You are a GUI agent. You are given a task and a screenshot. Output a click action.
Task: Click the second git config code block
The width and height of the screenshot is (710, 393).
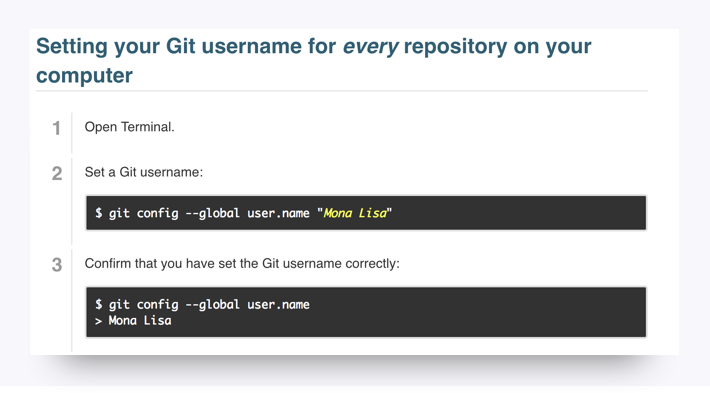click(x=366, y=312)
